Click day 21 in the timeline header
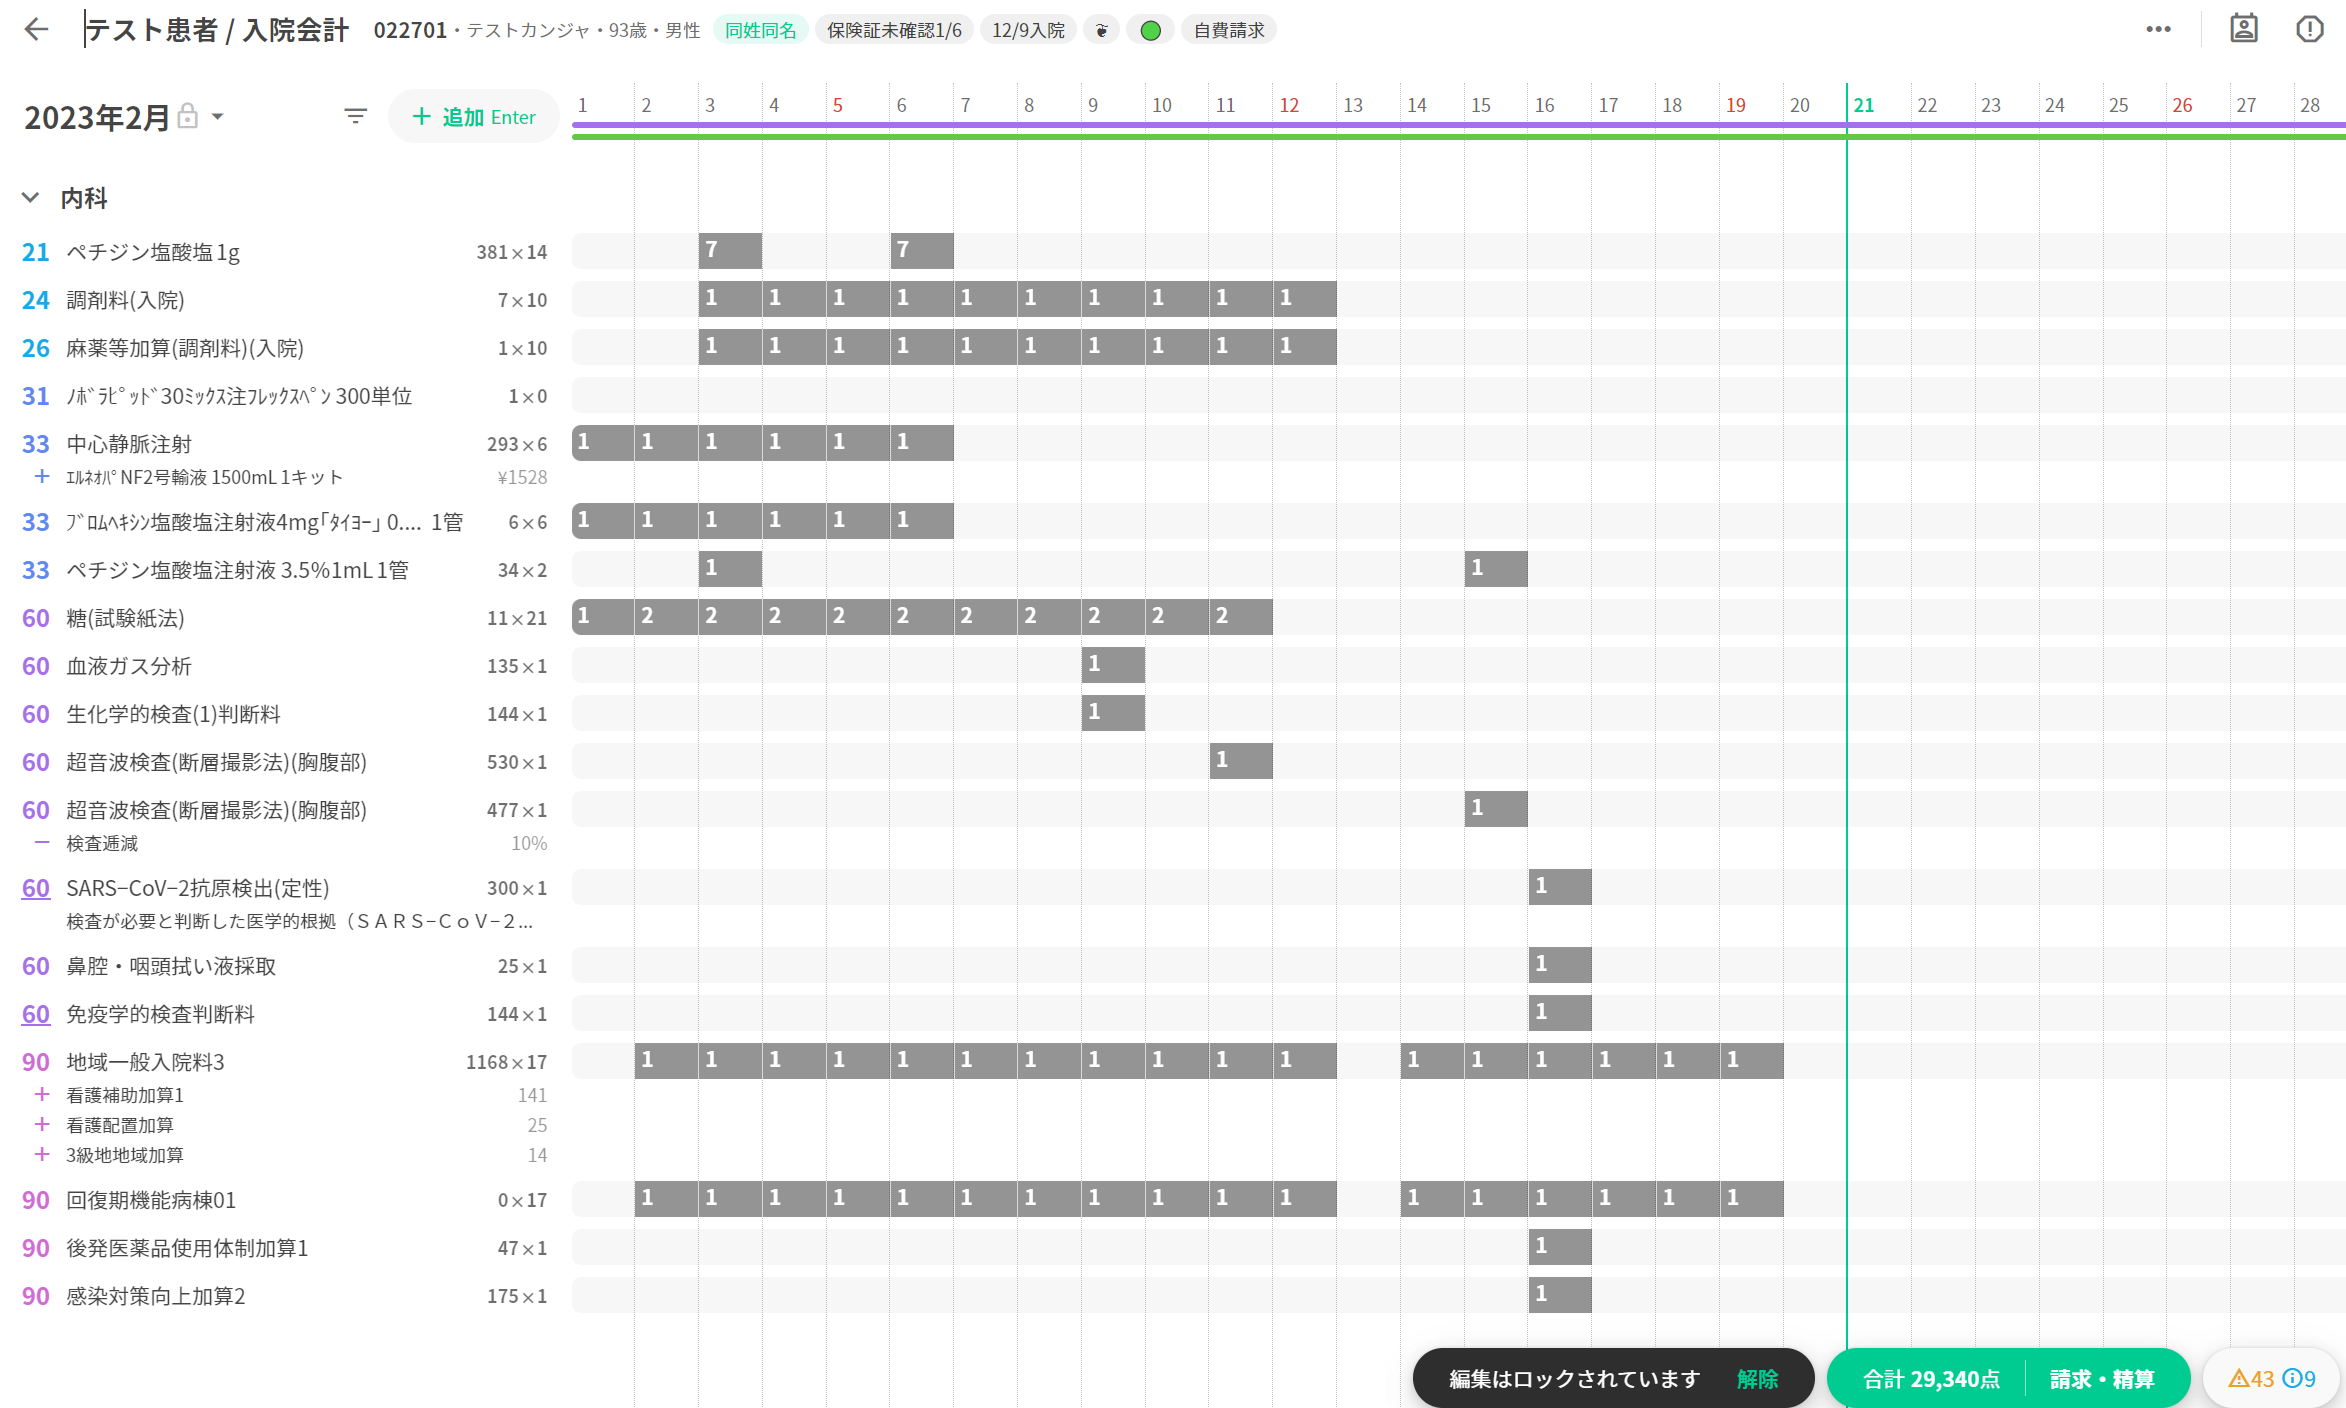 point(1864,105)
